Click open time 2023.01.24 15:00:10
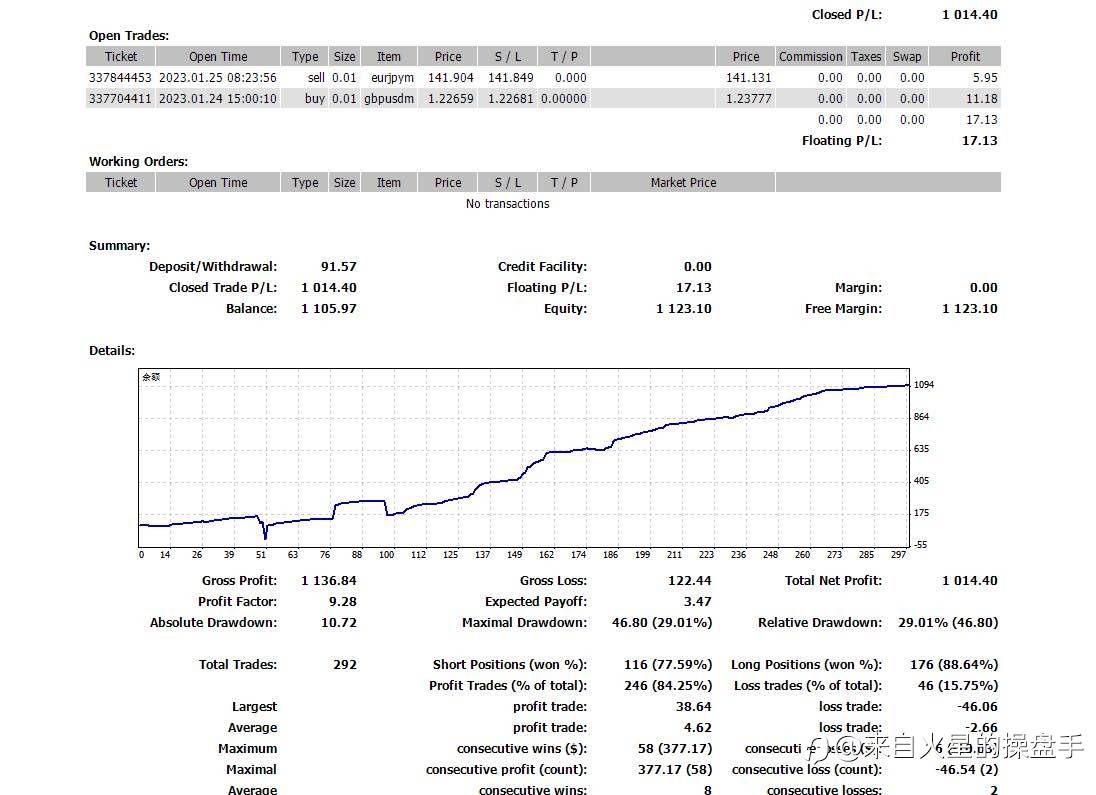Viewport: 1096px width, 795px height. pyautogui.click(x=217, y=99)
